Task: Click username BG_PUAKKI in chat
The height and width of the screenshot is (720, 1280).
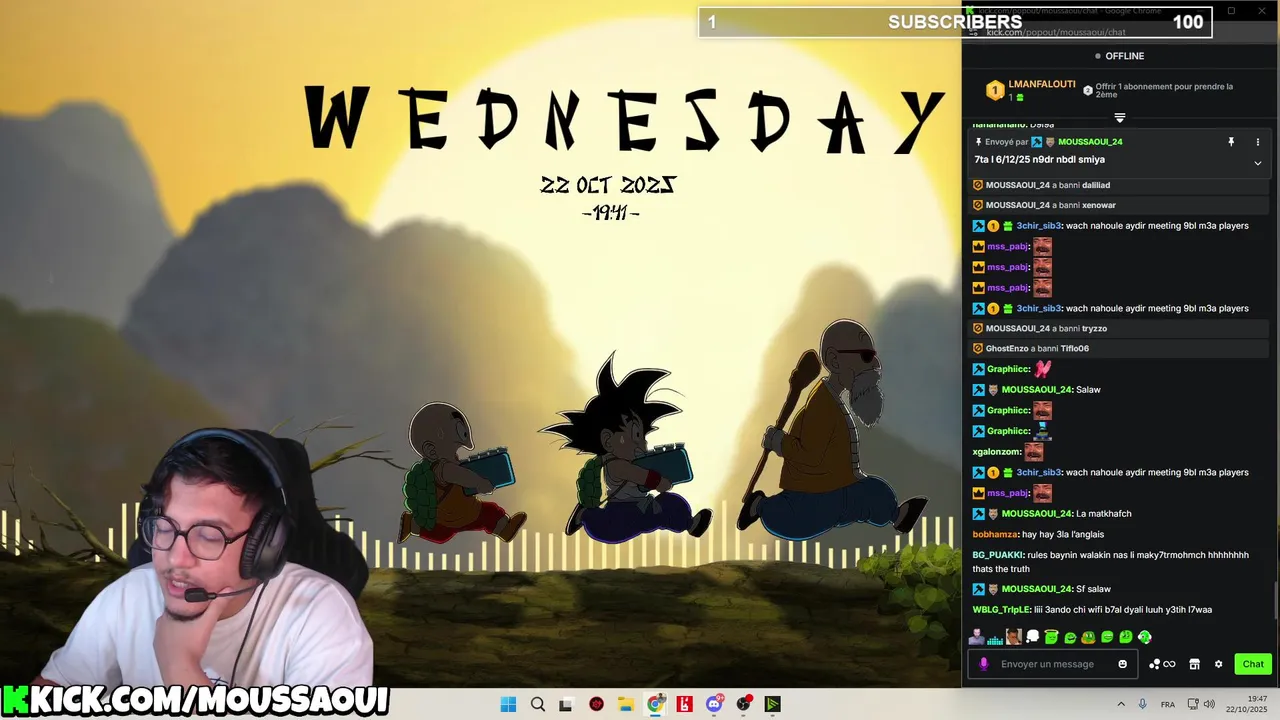Action: (998, 555)
